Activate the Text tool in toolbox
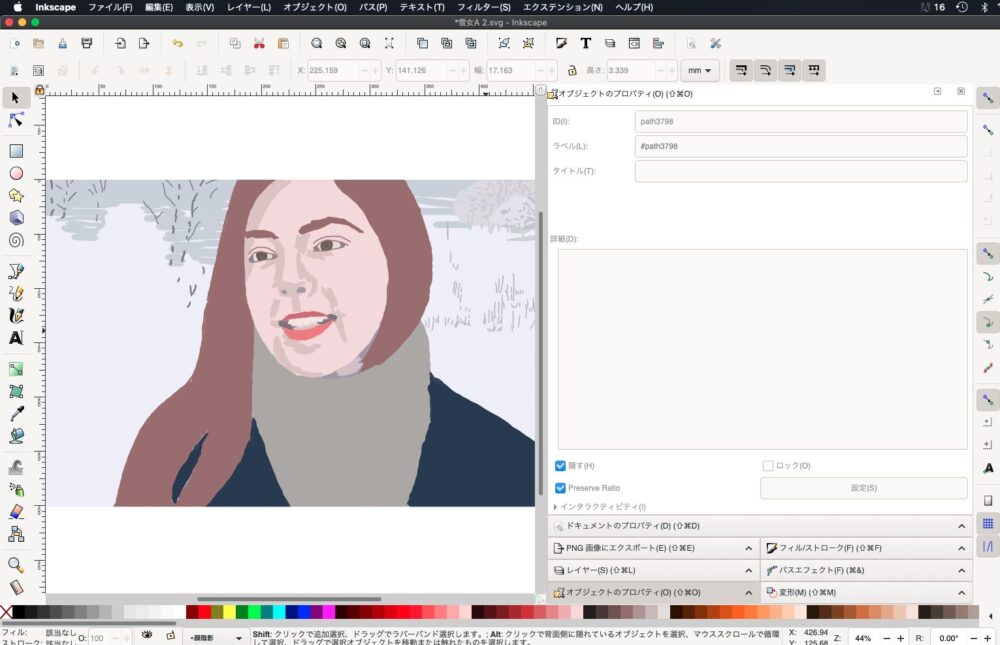1000x645 pixels. (x=16, y=337)
